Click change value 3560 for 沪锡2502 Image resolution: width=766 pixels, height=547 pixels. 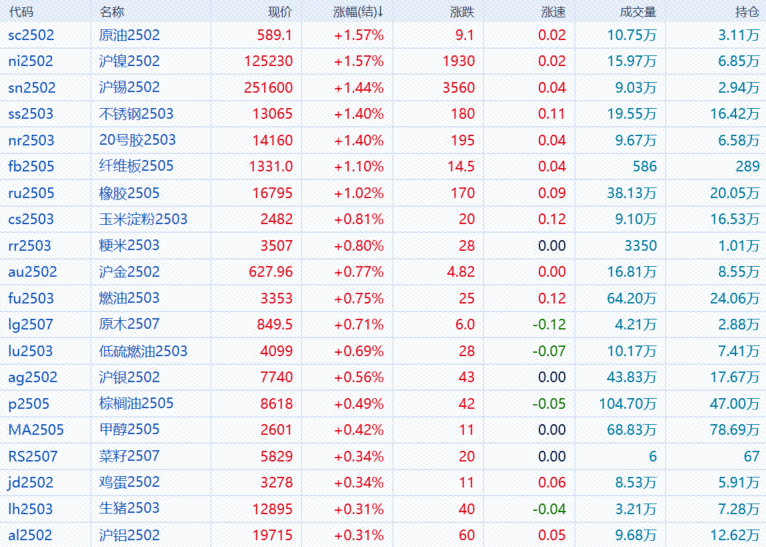[x=459, y=87]
